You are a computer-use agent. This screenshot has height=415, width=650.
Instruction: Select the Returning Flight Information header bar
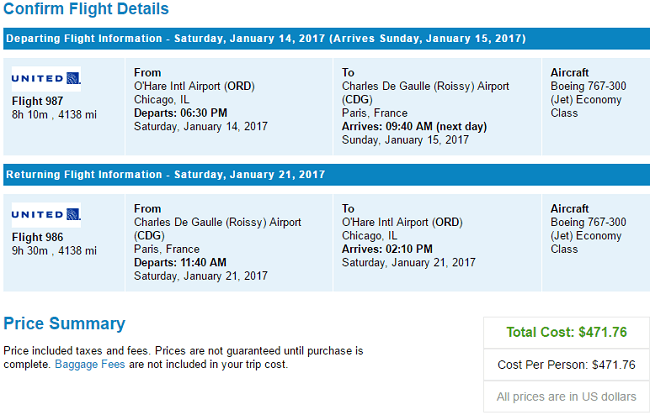click(x=327, y=175)
